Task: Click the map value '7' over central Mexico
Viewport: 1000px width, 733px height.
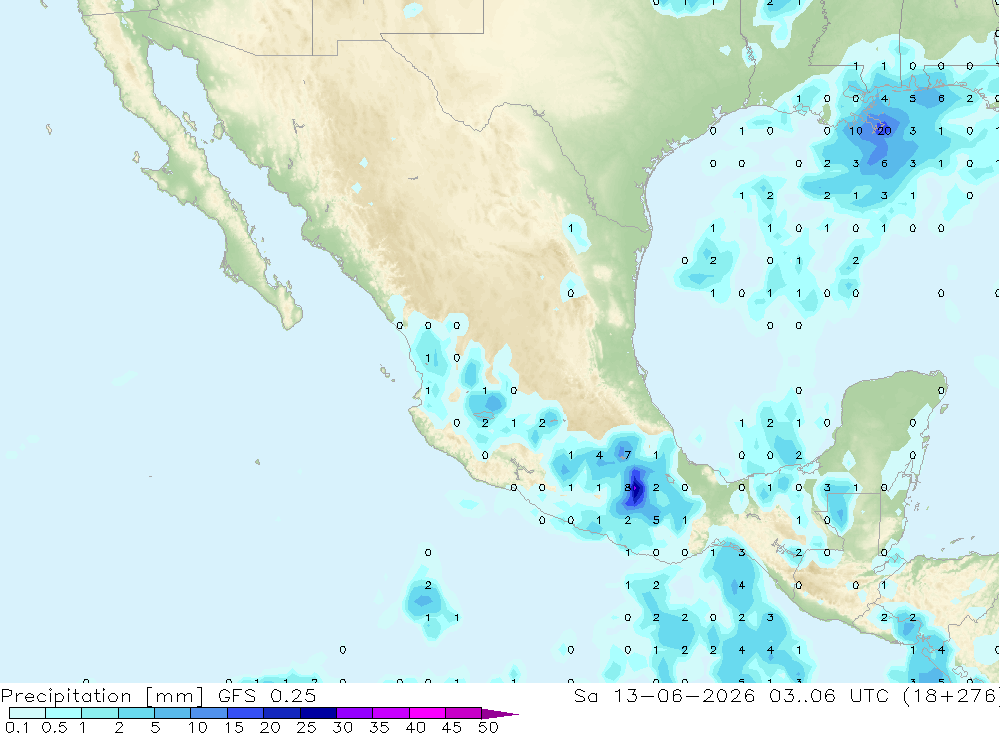Action: [628, 455]
